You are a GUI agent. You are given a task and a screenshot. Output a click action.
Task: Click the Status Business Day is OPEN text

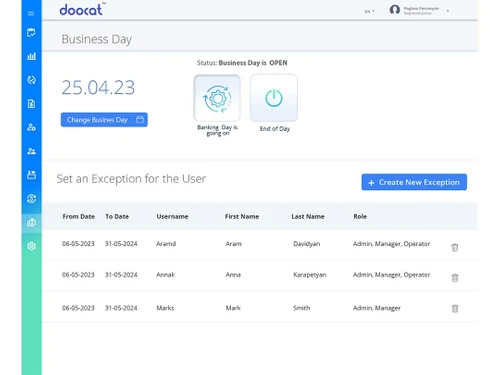(x=242, y=63)
